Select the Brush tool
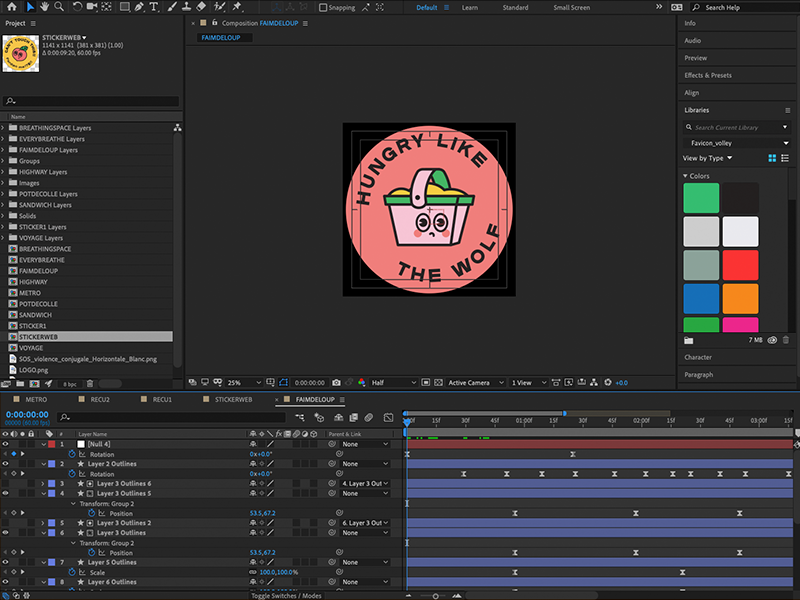Viewport: 800px width, 600px height. (172, 7)
